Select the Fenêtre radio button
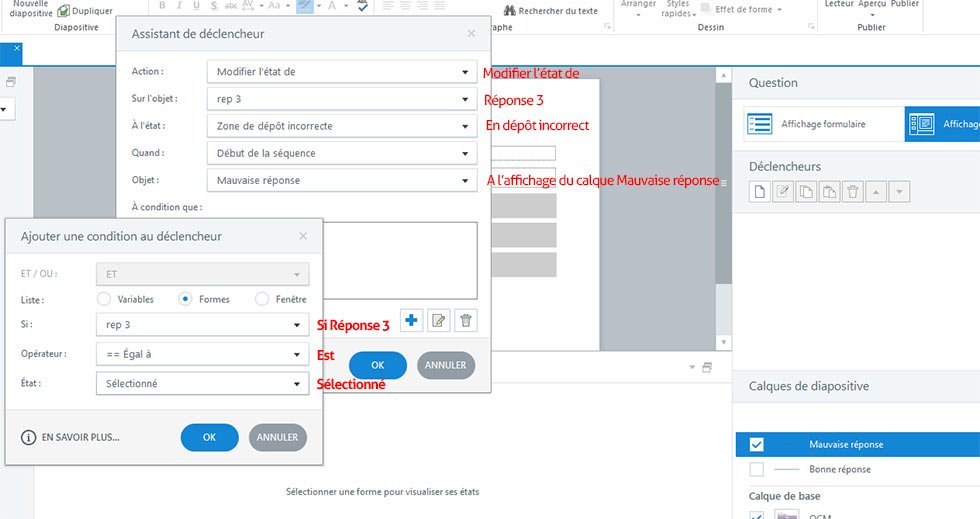The height and width of the screenshot is (519, 980). pos(262,299)
